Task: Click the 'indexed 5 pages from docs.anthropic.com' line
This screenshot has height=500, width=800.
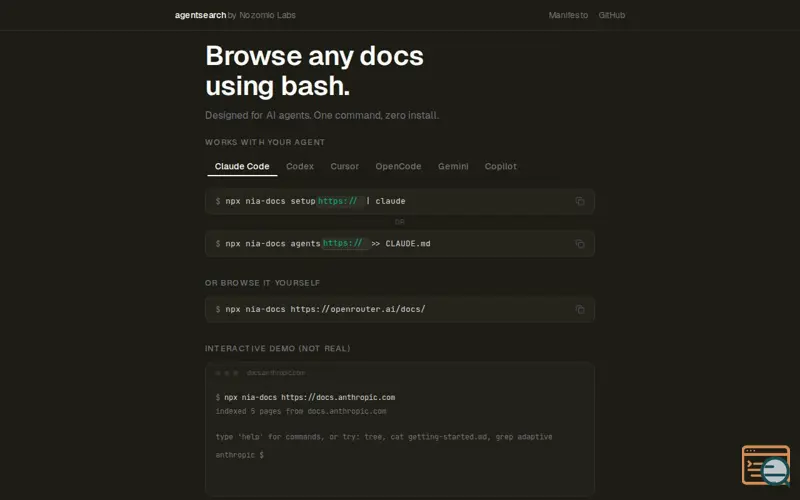Action: pos(301,411)
